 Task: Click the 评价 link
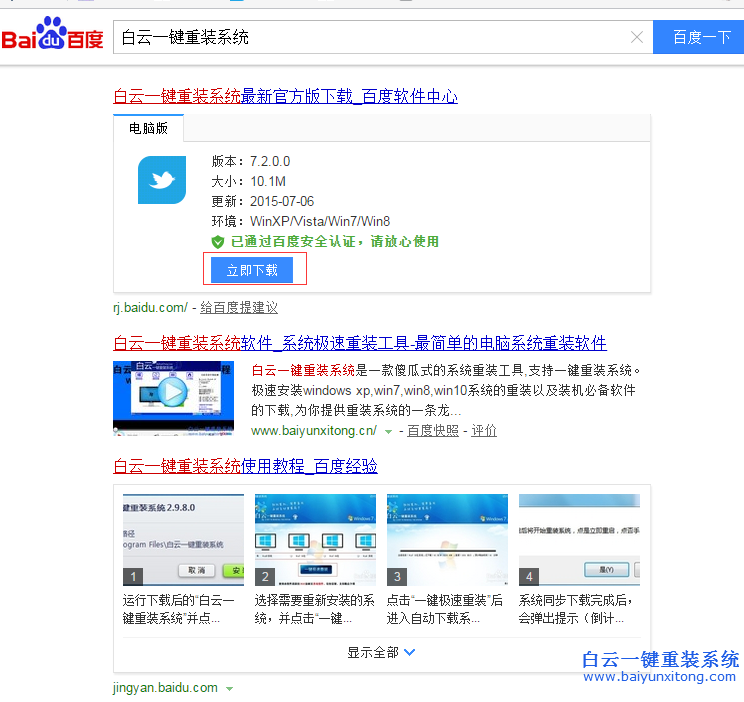coord(484,431)
